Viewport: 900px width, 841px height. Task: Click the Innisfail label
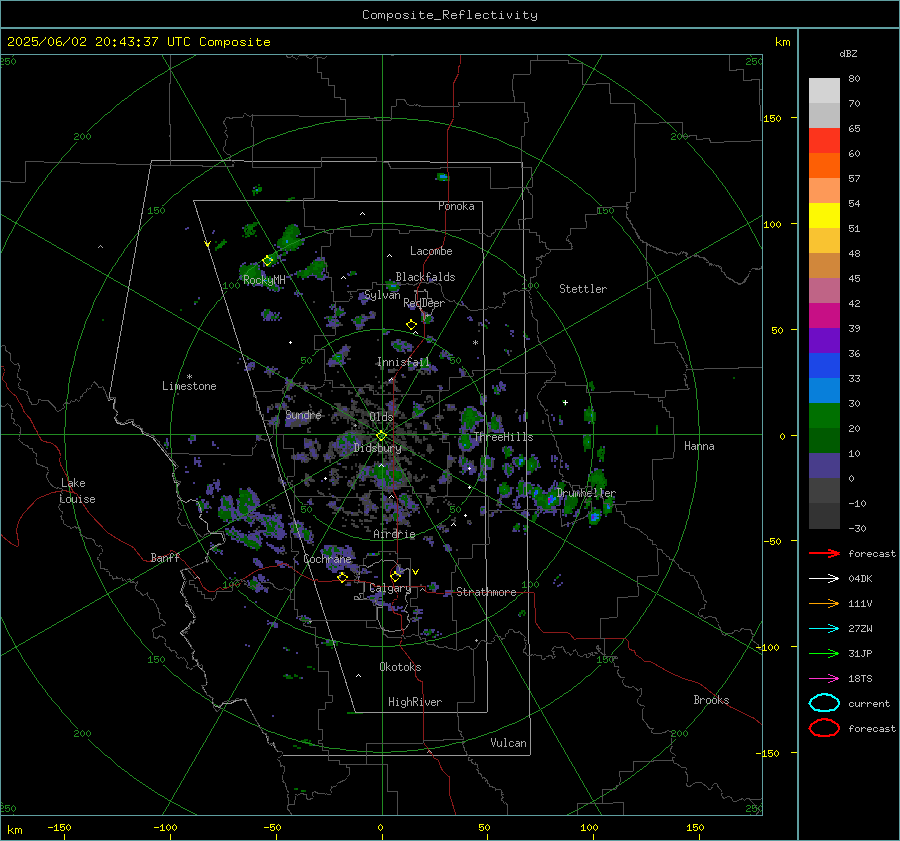(403, 362)
